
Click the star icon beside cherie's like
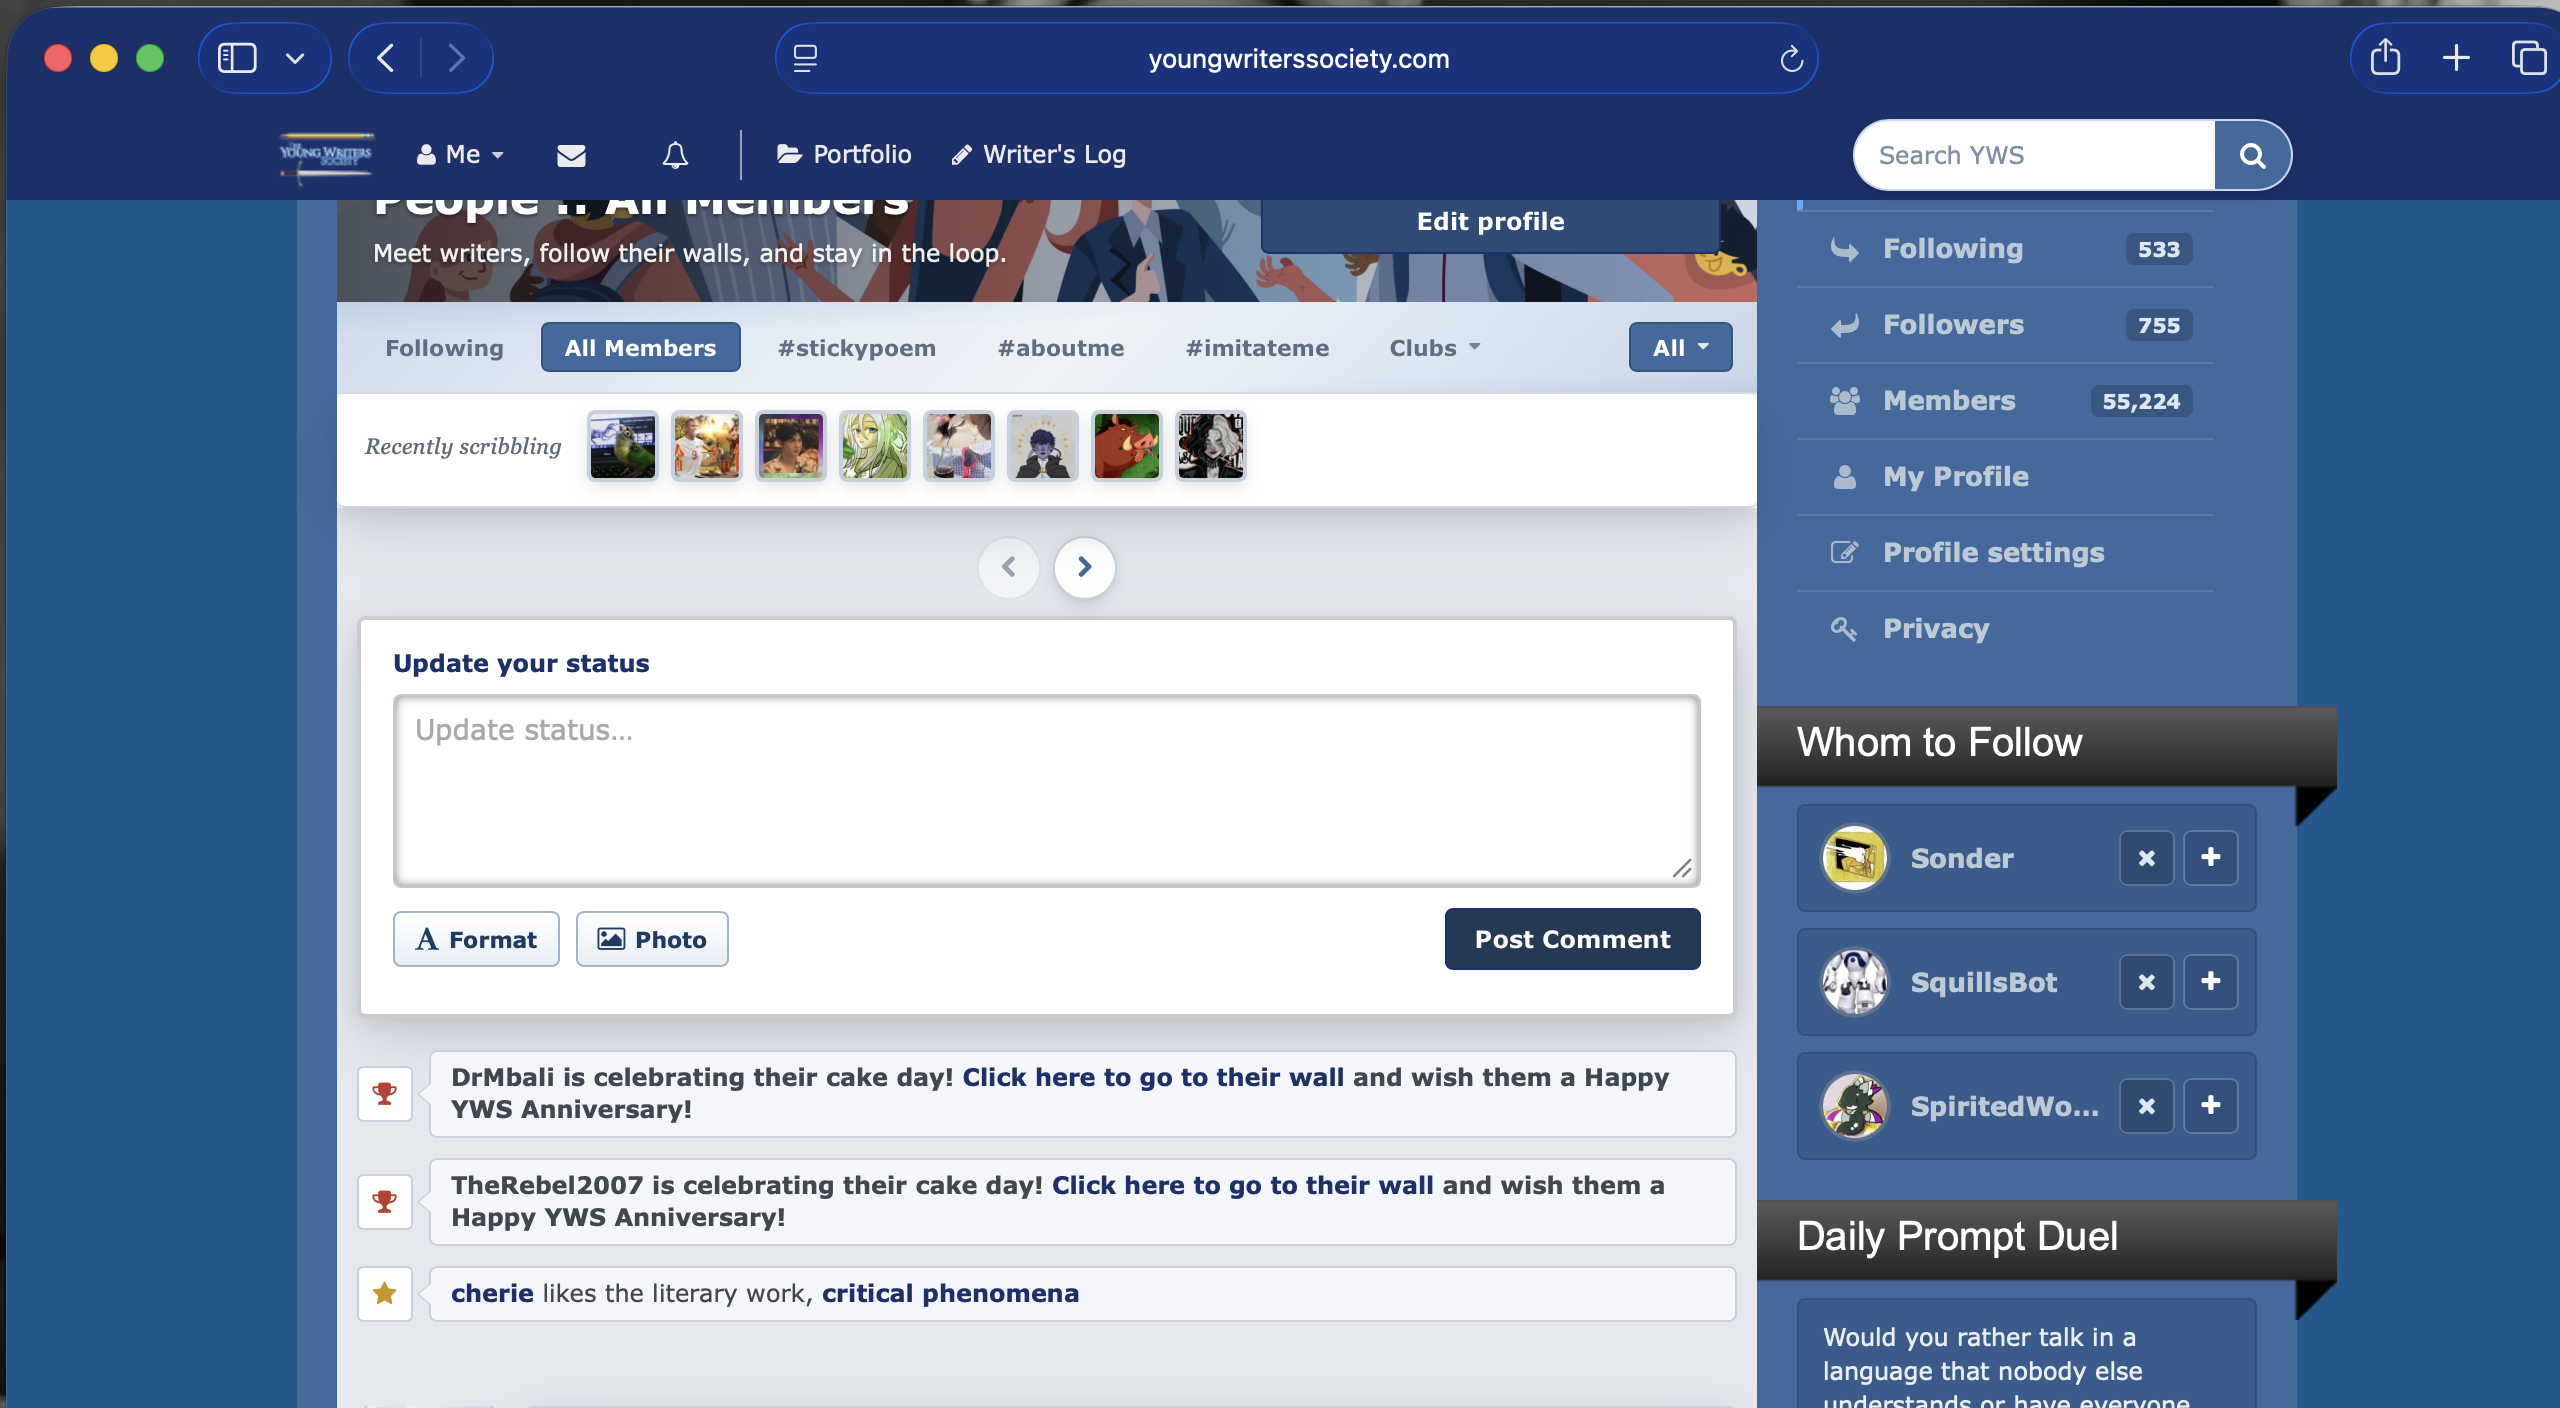pos(385,1294)
